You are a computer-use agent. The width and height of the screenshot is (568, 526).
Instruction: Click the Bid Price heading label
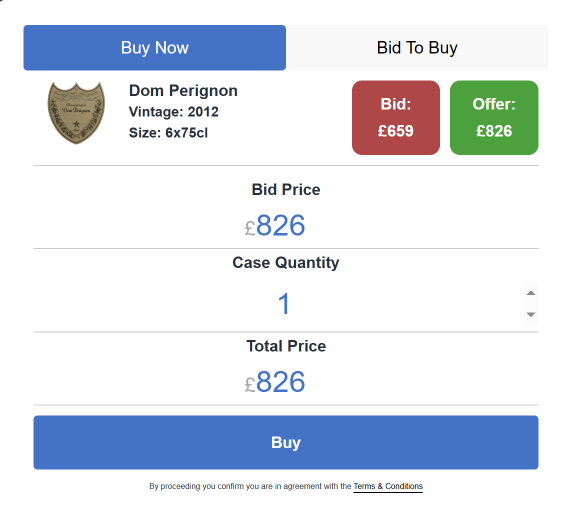click(x=286, y=189)
